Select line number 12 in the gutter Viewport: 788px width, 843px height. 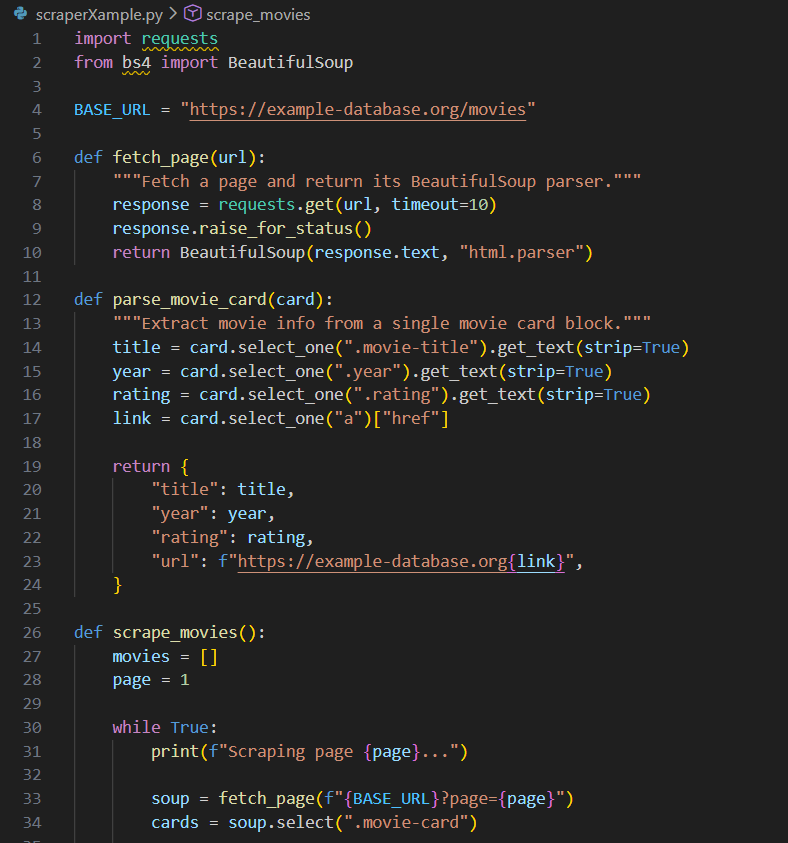(x=36, y=300)
